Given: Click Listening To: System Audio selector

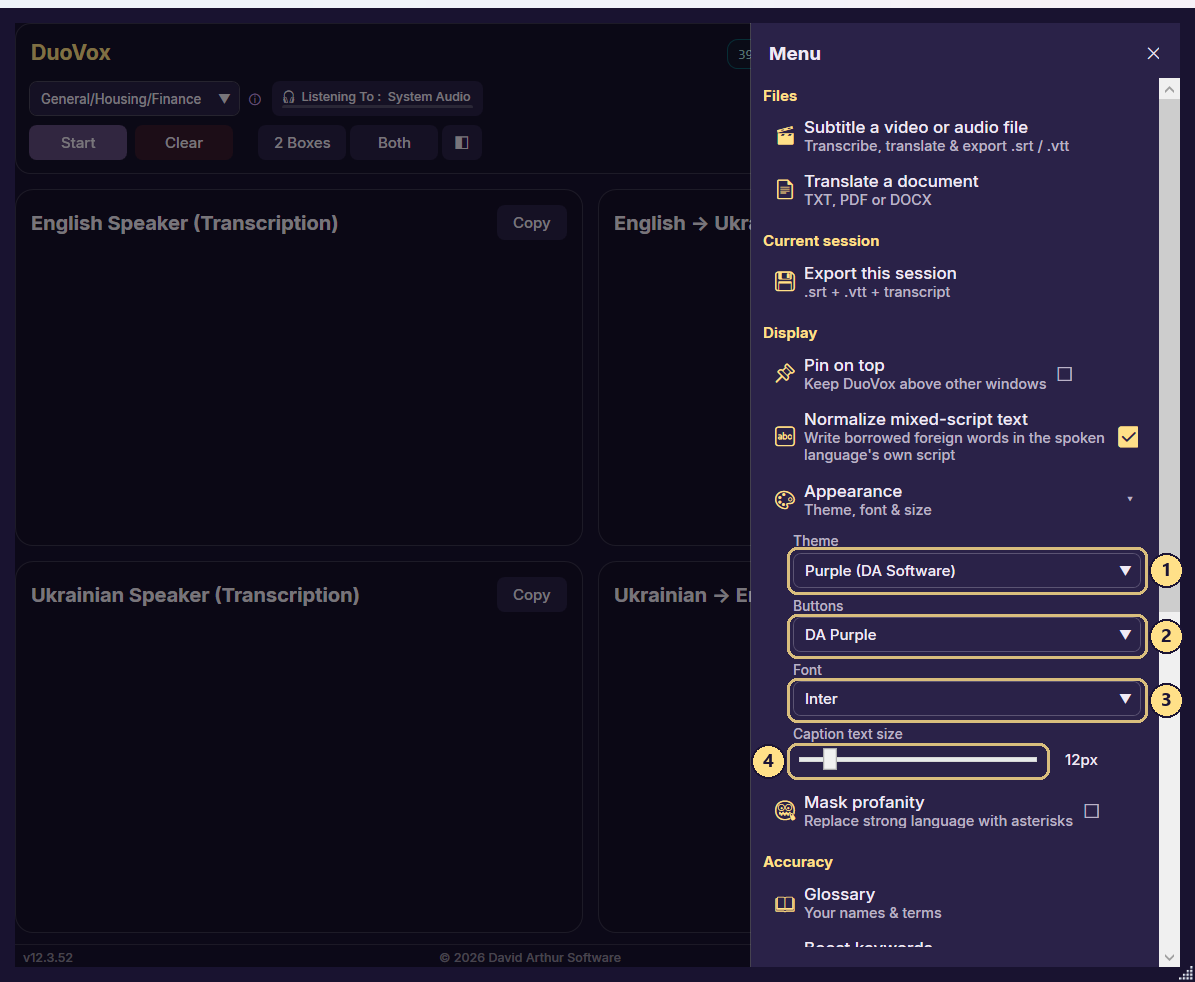Looking at the screenshot, I should (377, 98).
